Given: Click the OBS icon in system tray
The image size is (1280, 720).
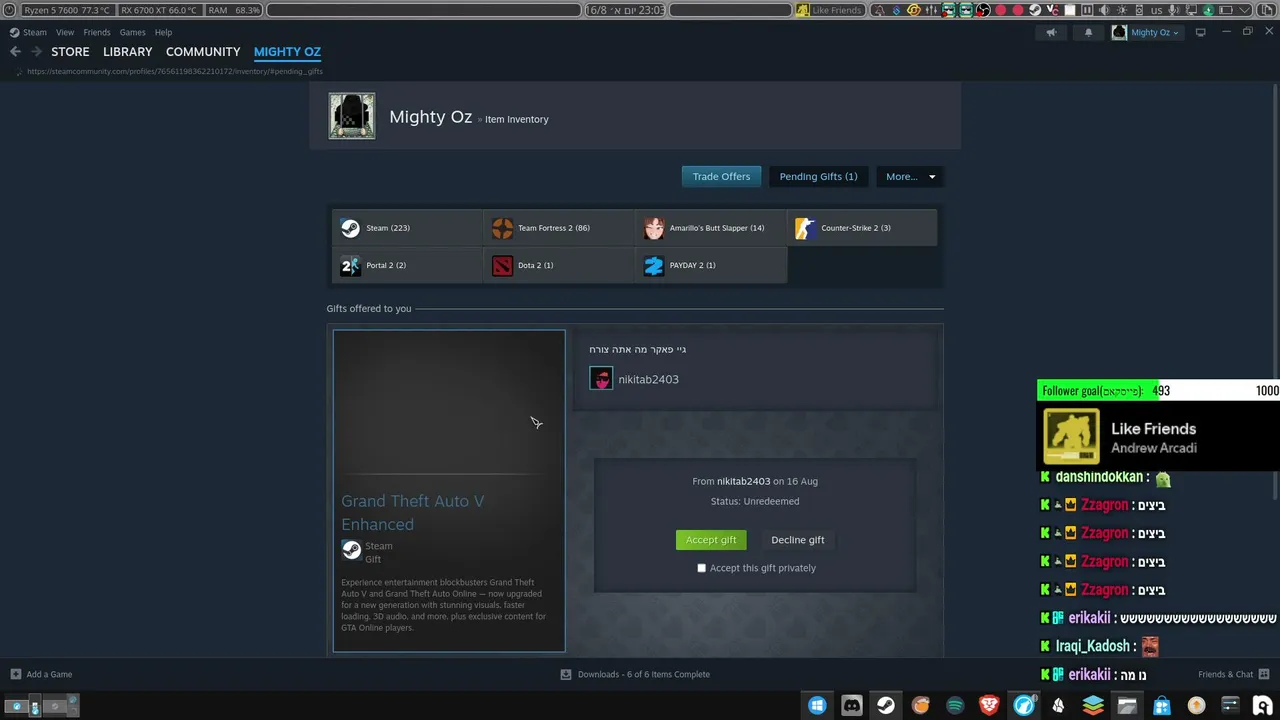Looking at the screenshot, I should [983, 10].
